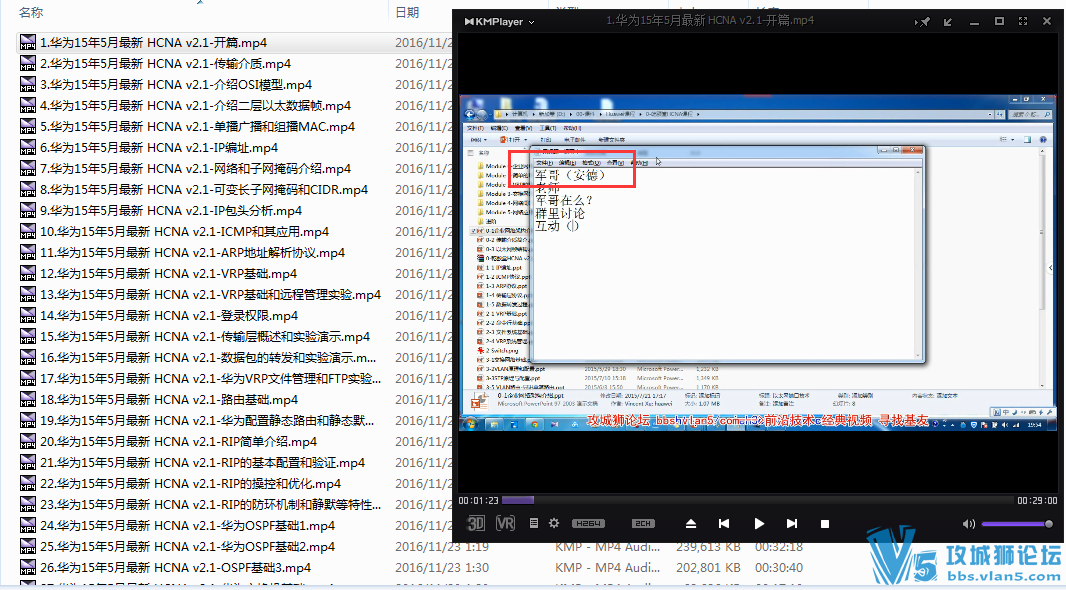Click the H264 video codec badge
The image size is (1066, 590).
[x=588, y=523]
